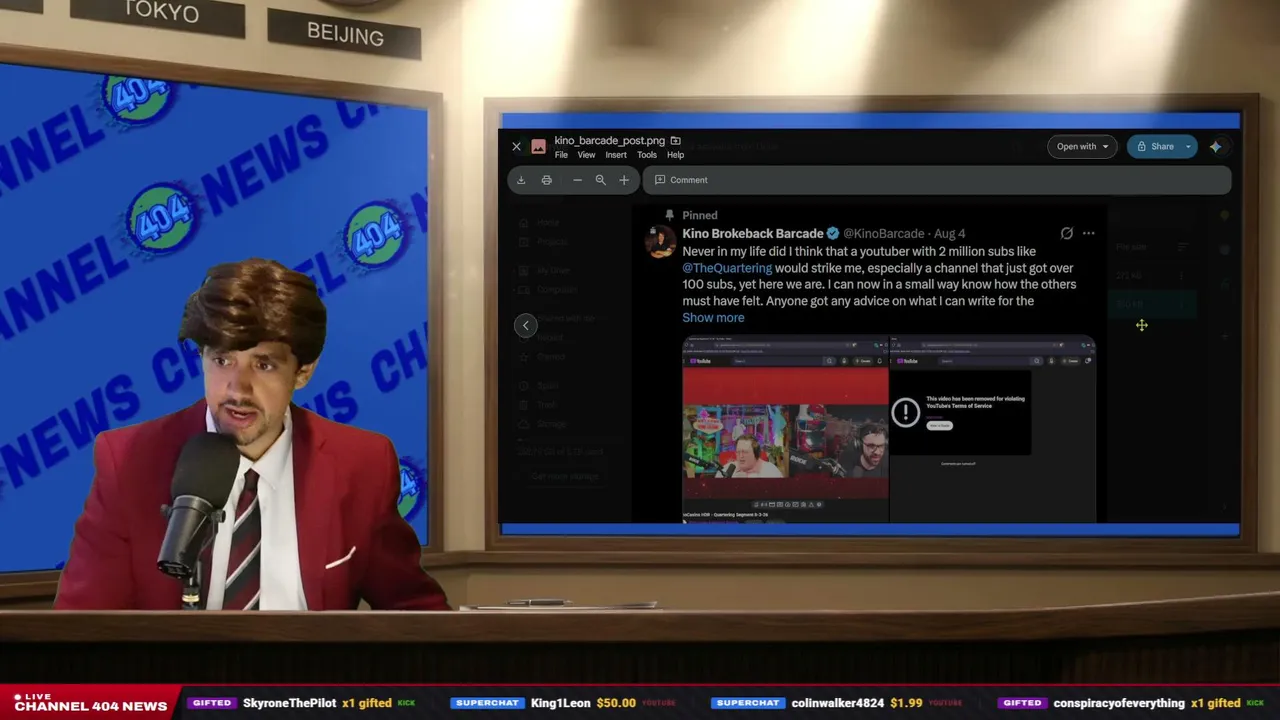Screen dimensions: 1280x720
Task: Click the Kino Brokeback Barcade profile avatar
Action: tap(660, 241)
